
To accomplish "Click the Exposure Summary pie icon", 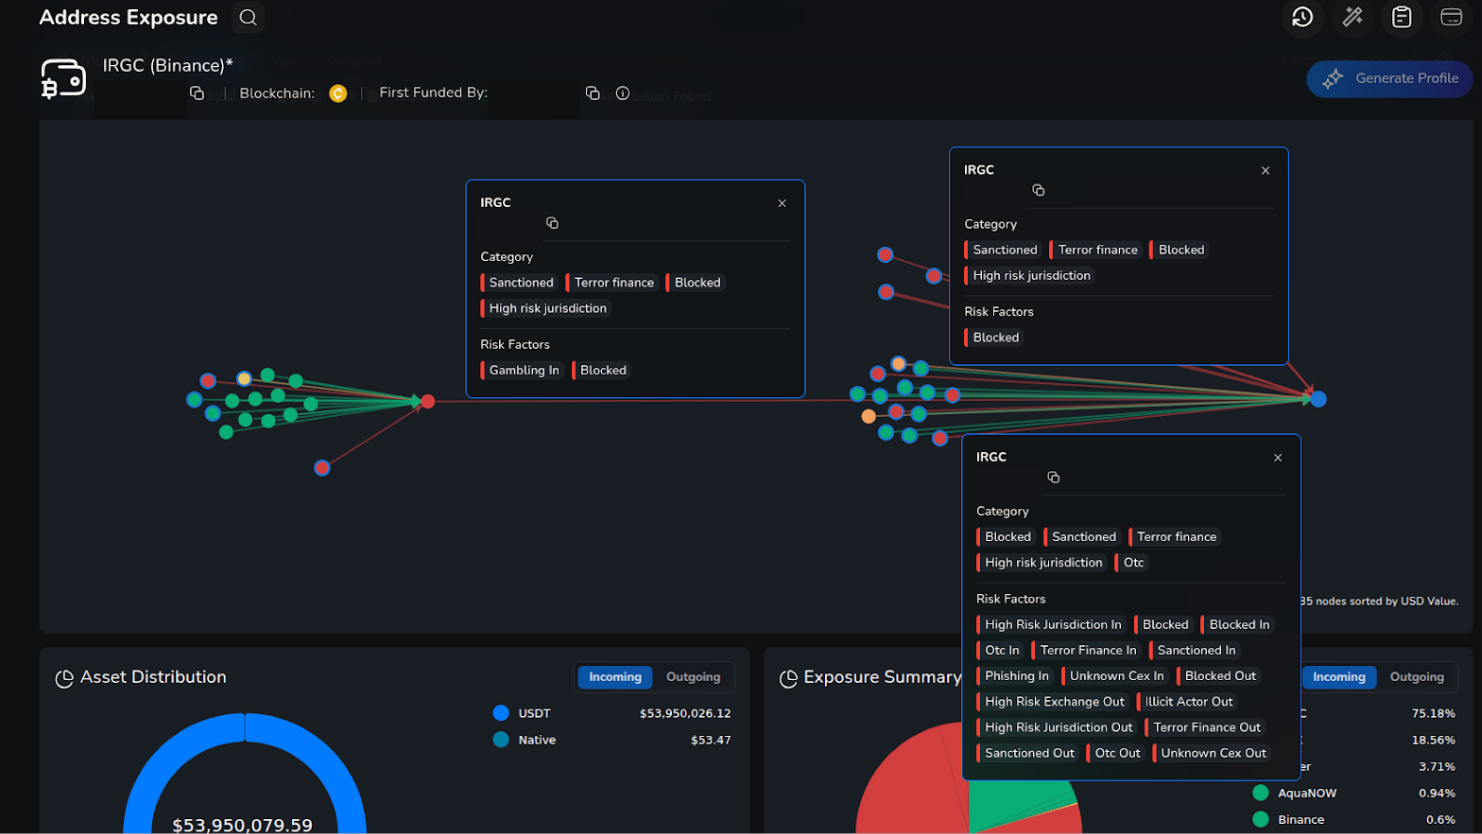I will (x=788, y=679).
